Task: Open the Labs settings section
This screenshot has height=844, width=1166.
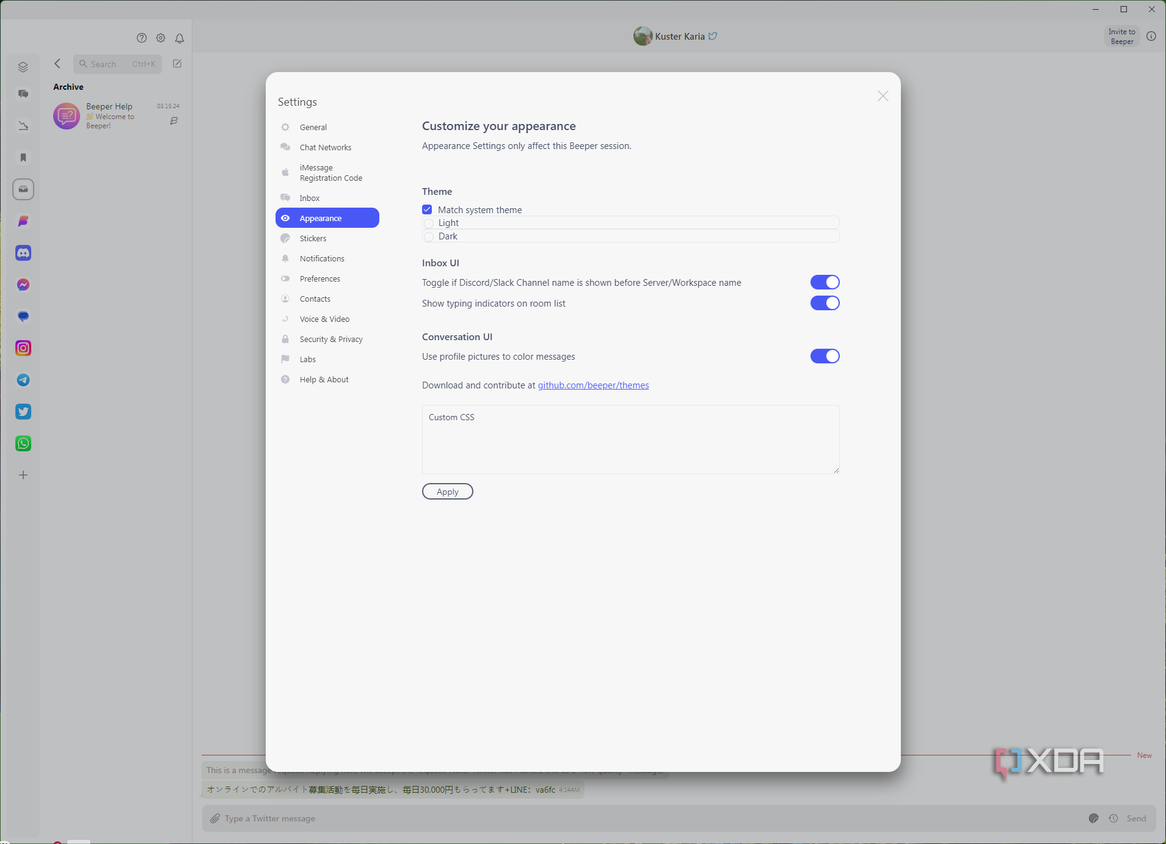Action: point(327,359)
